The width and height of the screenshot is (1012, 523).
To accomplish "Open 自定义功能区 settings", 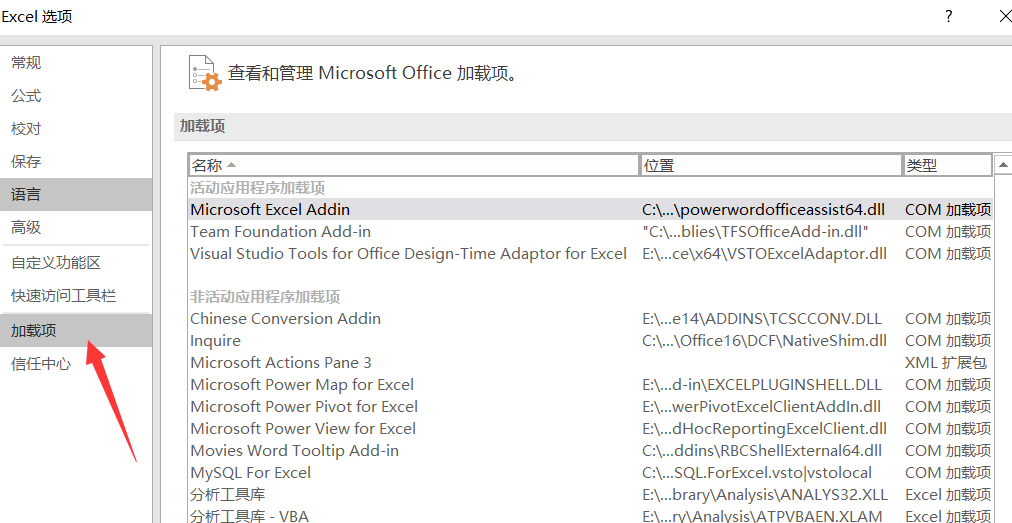I will [76, 263].
